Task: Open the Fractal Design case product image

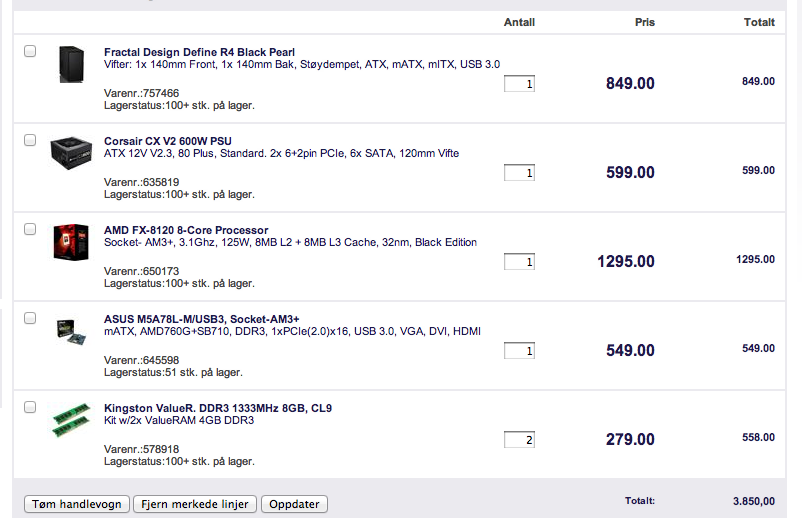Action: [x=71, y=64]
